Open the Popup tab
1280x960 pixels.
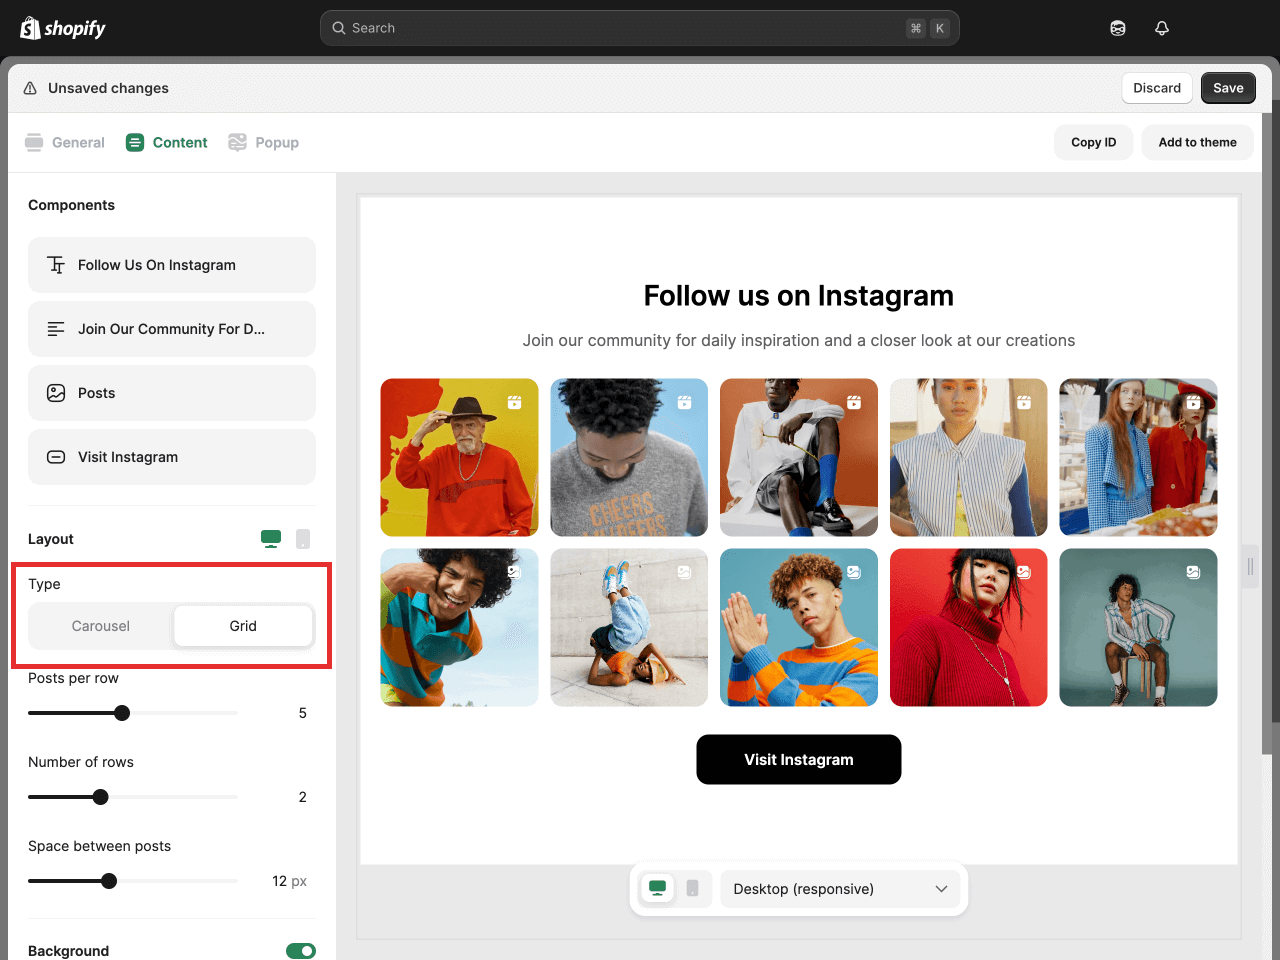(x=263, y=142)
